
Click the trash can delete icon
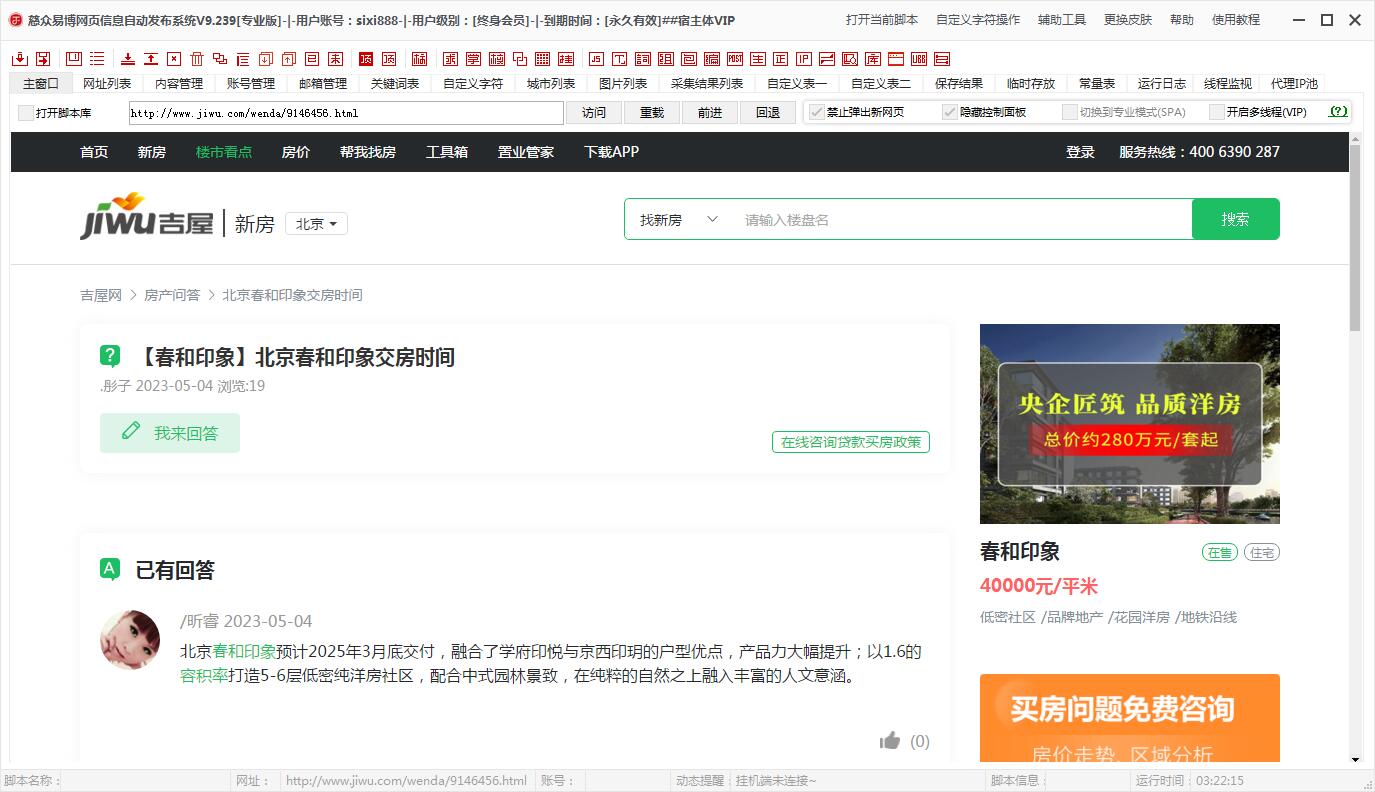197,59
